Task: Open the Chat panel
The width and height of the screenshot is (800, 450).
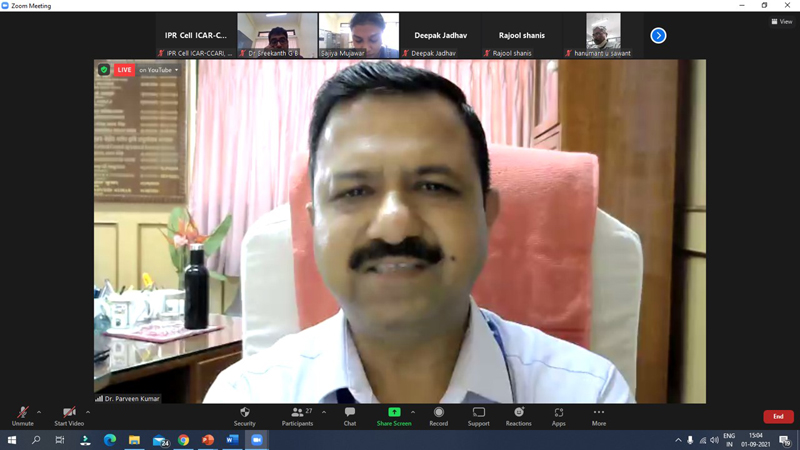Action: pos(349,416)
